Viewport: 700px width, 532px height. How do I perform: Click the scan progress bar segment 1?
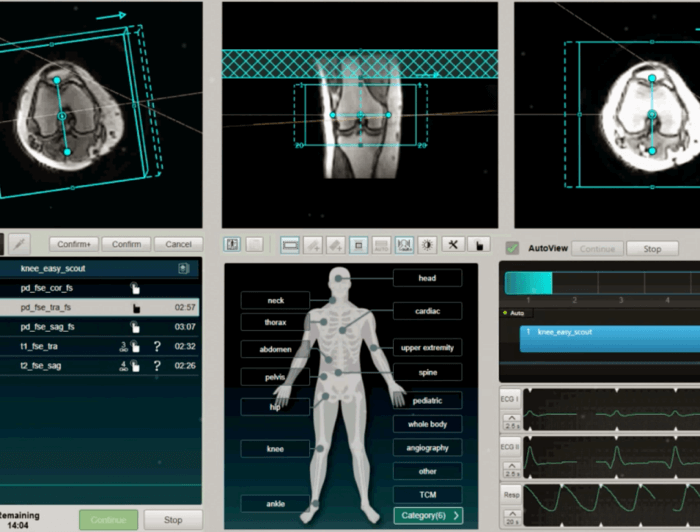(527, 284)
